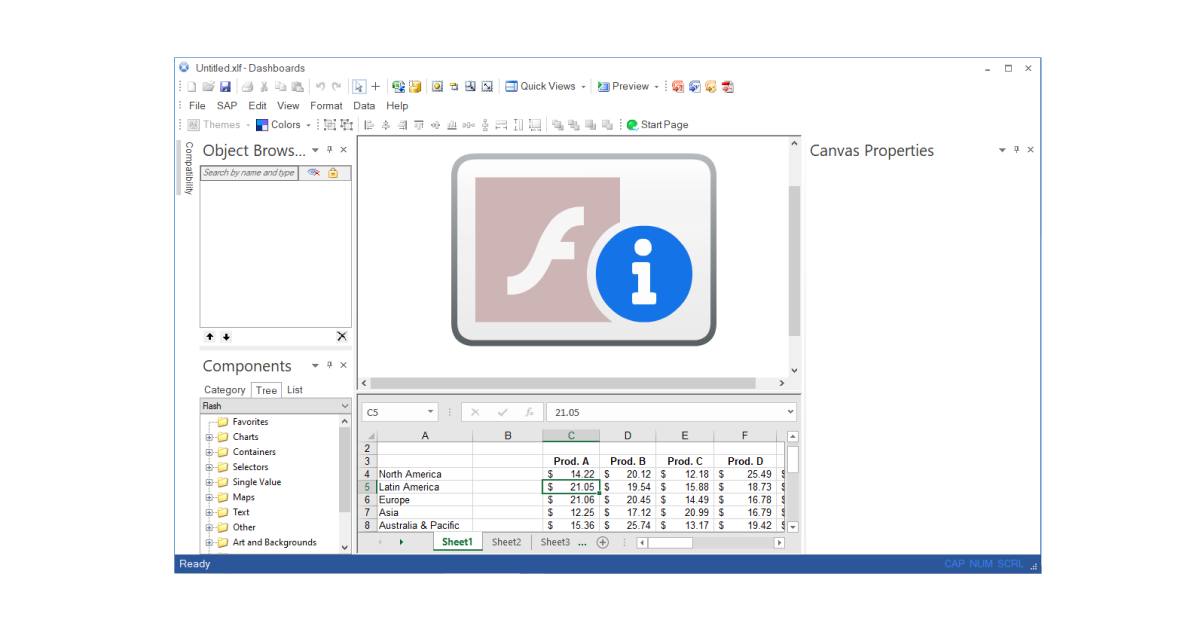Open the File menu
The image size is (1200, 627).
[x=197, y=106]
